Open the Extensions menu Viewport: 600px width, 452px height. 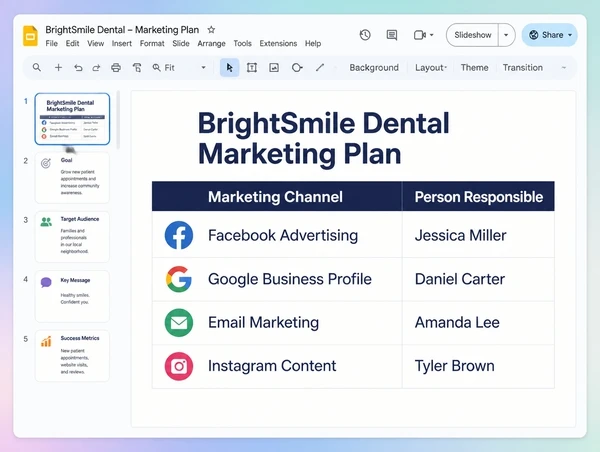pos(278,43)
